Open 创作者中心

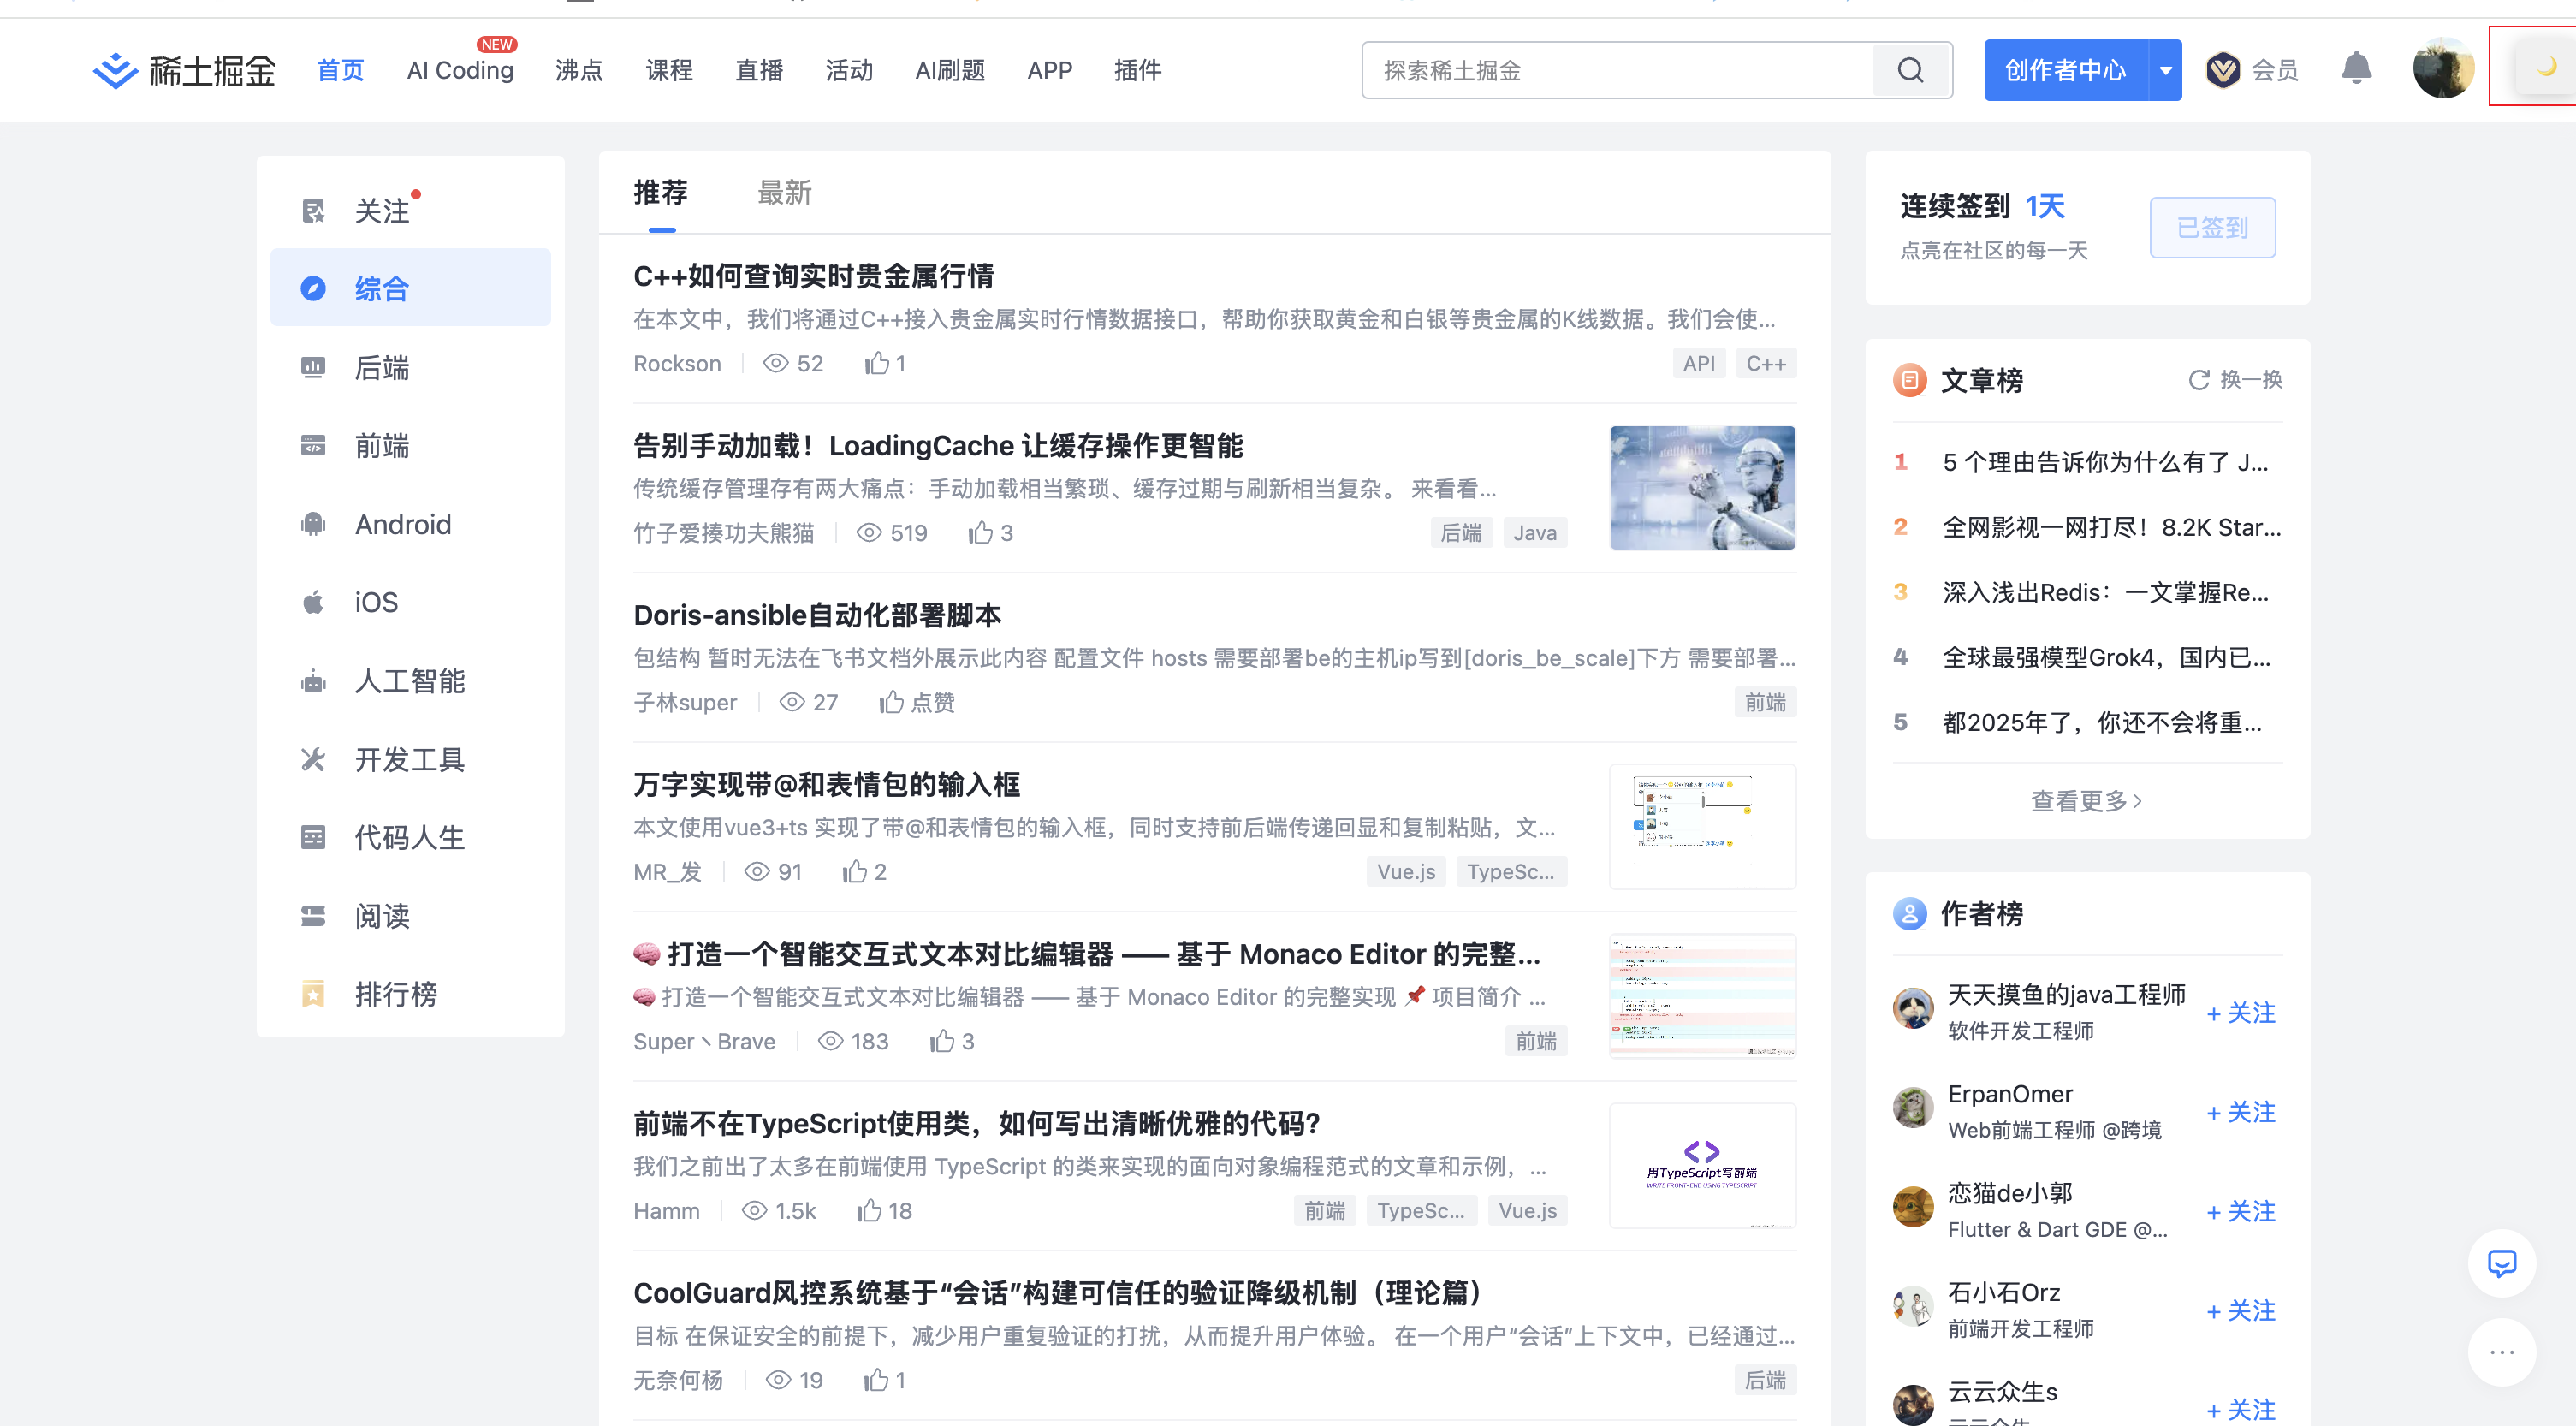[x=2065, y=71]
